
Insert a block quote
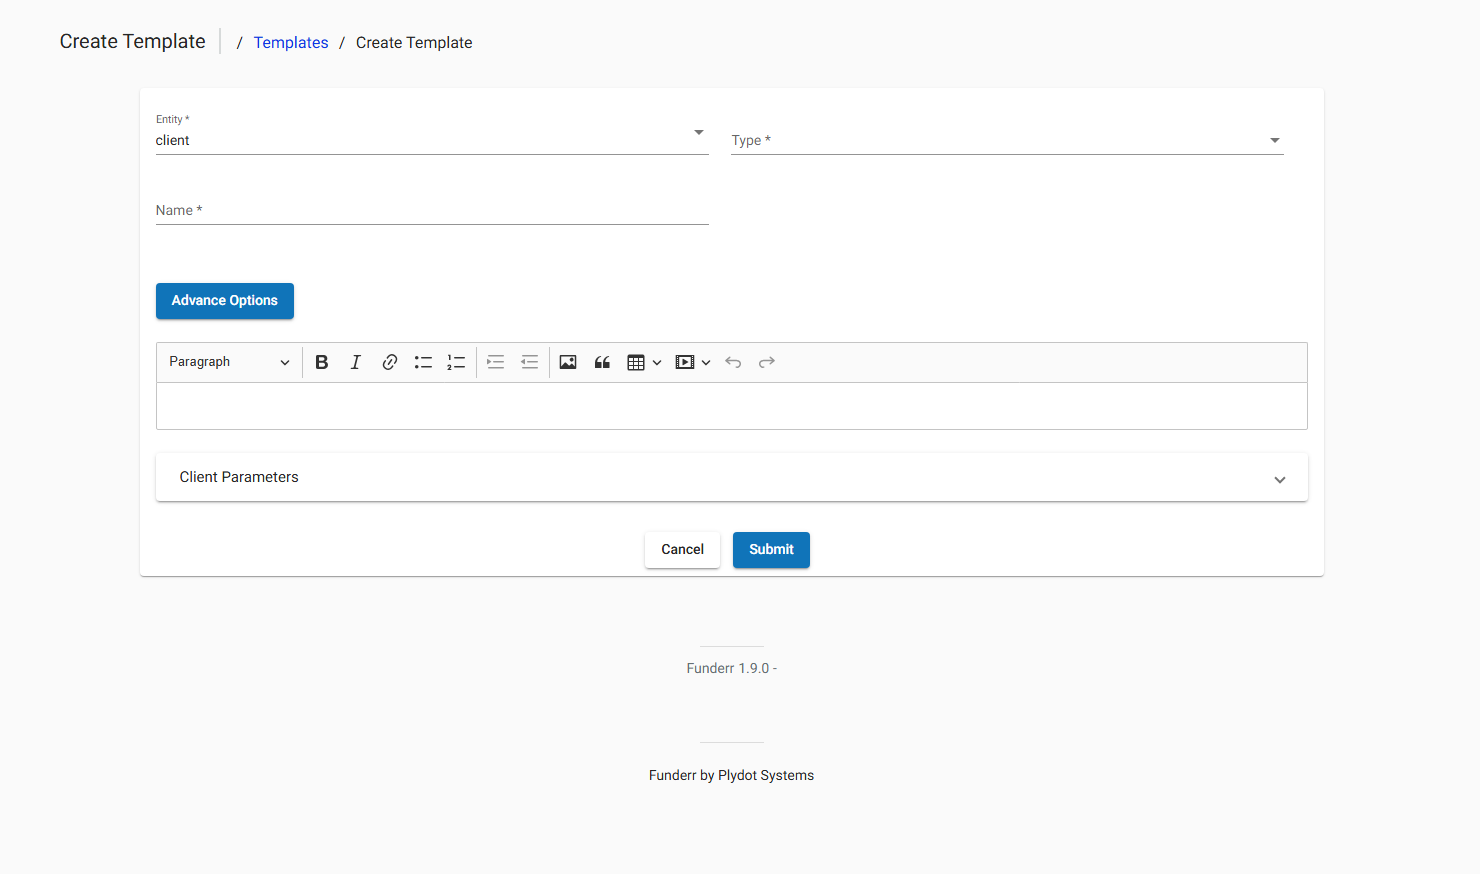tap(601, 362)
